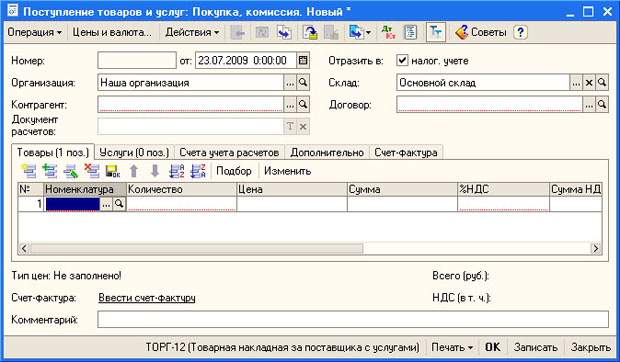Open the Действия dropdown menu

pyautogui.click(x=192, y=32)
